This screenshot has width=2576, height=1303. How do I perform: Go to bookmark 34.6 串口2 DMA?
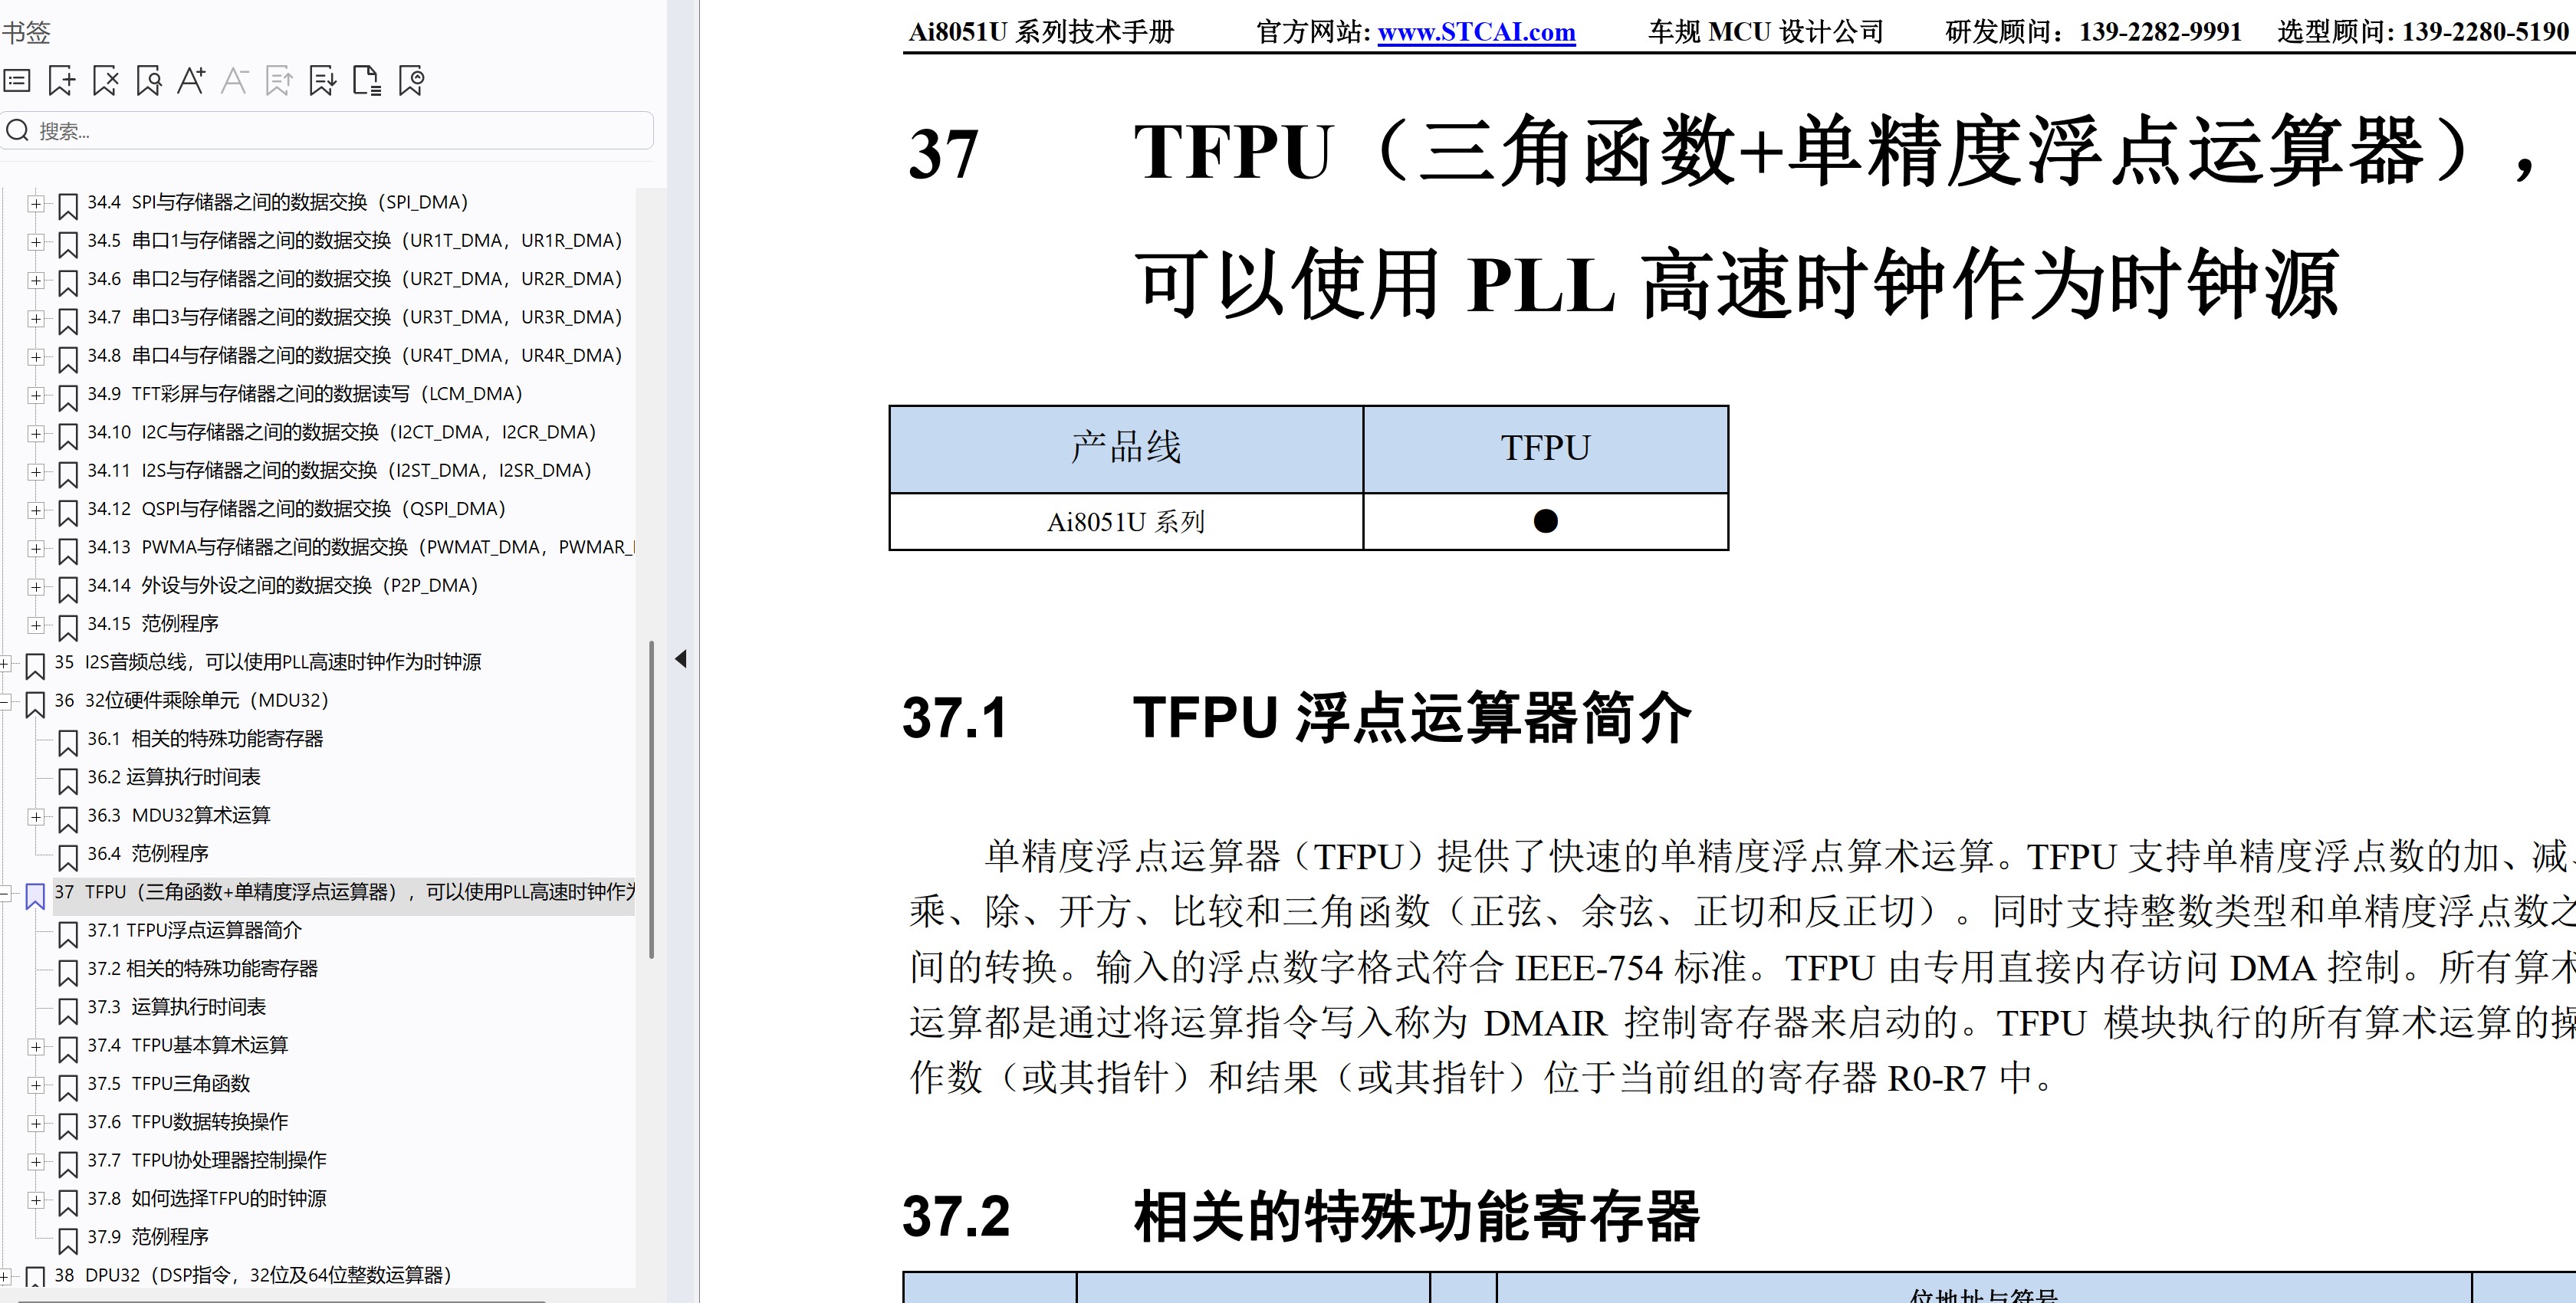coord(354,279)
